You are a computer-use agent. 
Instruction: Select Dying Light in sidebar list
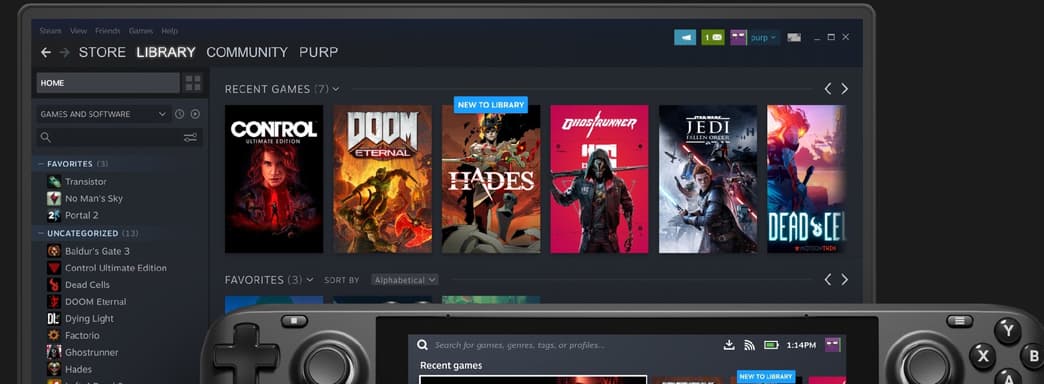89,319
